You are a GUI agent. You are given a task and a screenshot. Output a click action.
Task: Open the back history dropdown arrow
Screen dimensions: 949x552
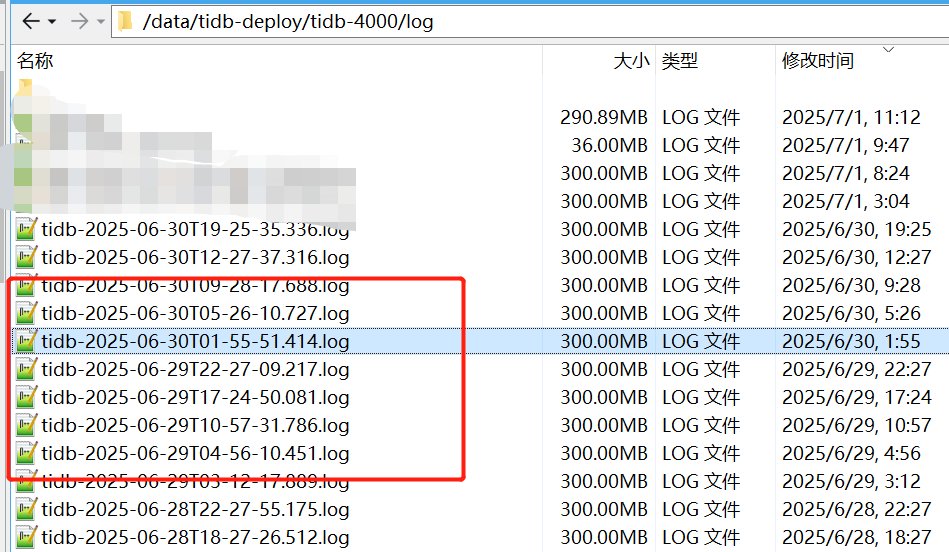[52, 22]
